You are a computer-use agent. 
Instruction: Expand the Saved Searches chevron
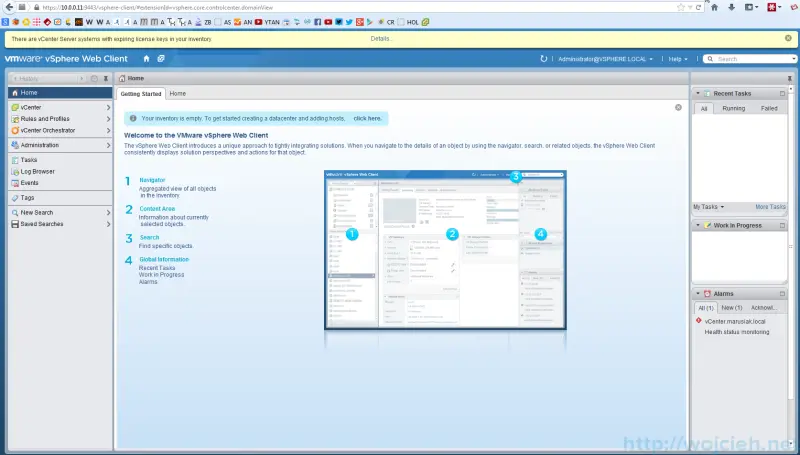coord(108,224)
